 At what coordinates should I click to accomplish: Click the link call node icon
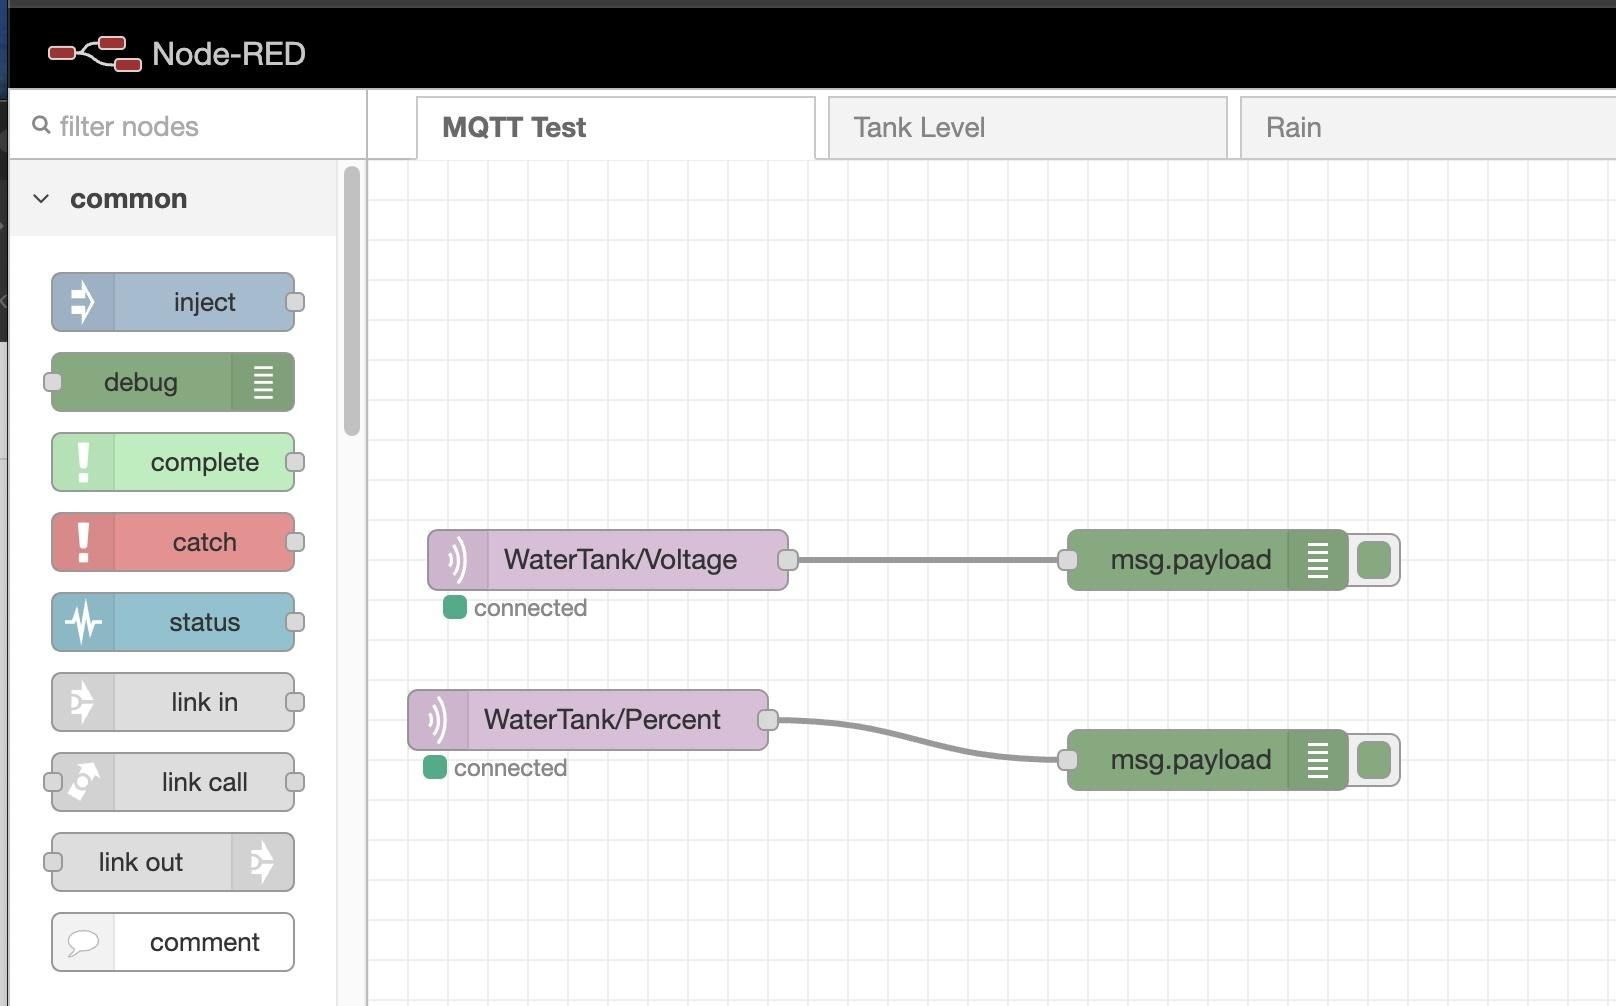(84, 781)
